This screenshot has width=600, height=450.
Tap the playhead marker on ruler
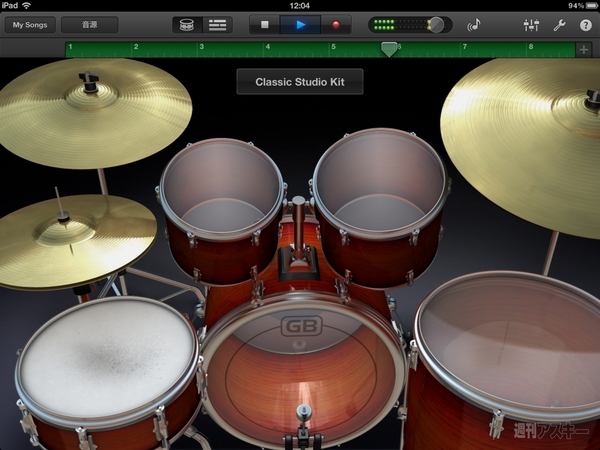tap(389, 49)
